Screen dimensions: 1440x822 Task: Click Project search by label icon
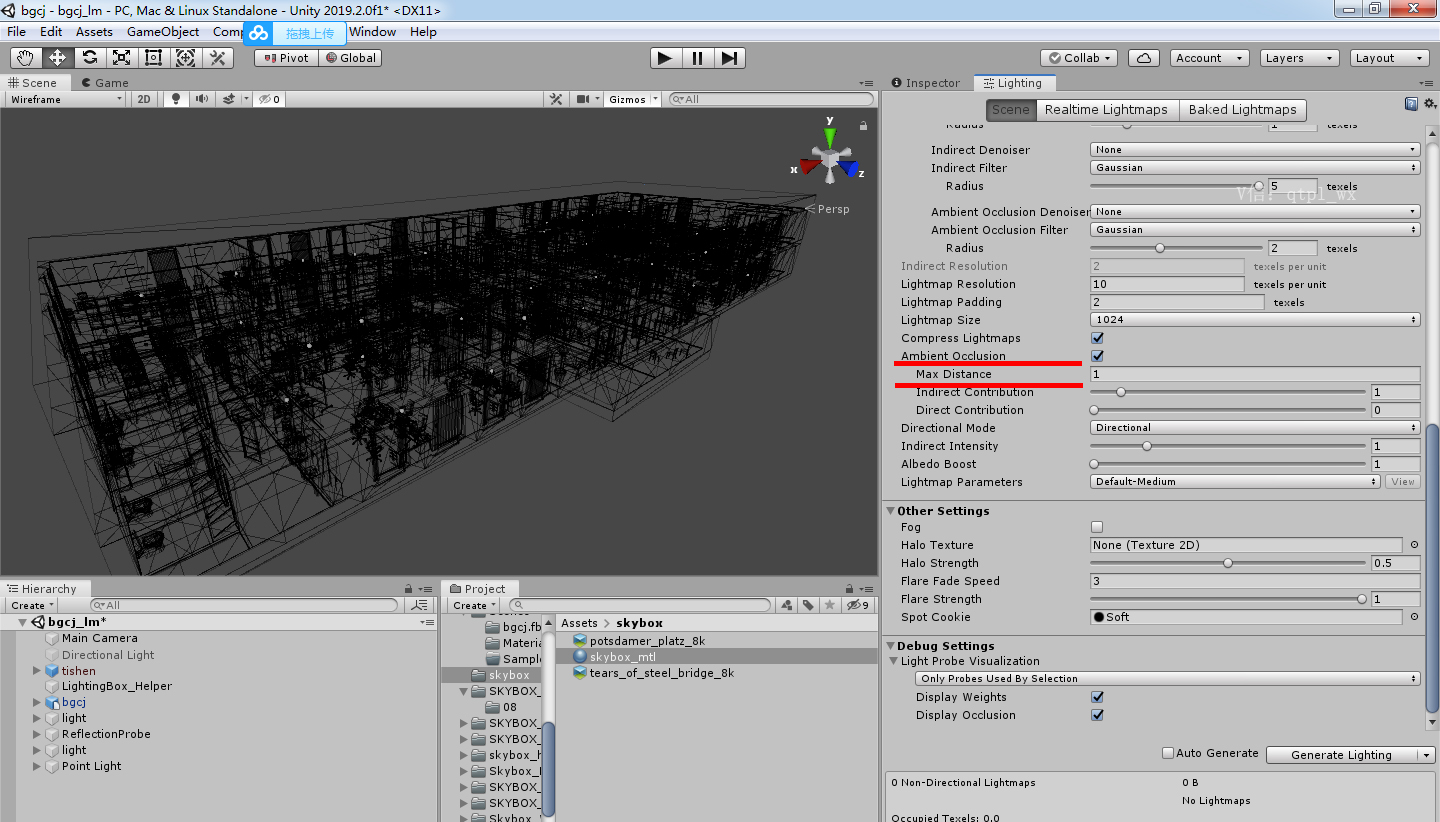click(808, 605)
